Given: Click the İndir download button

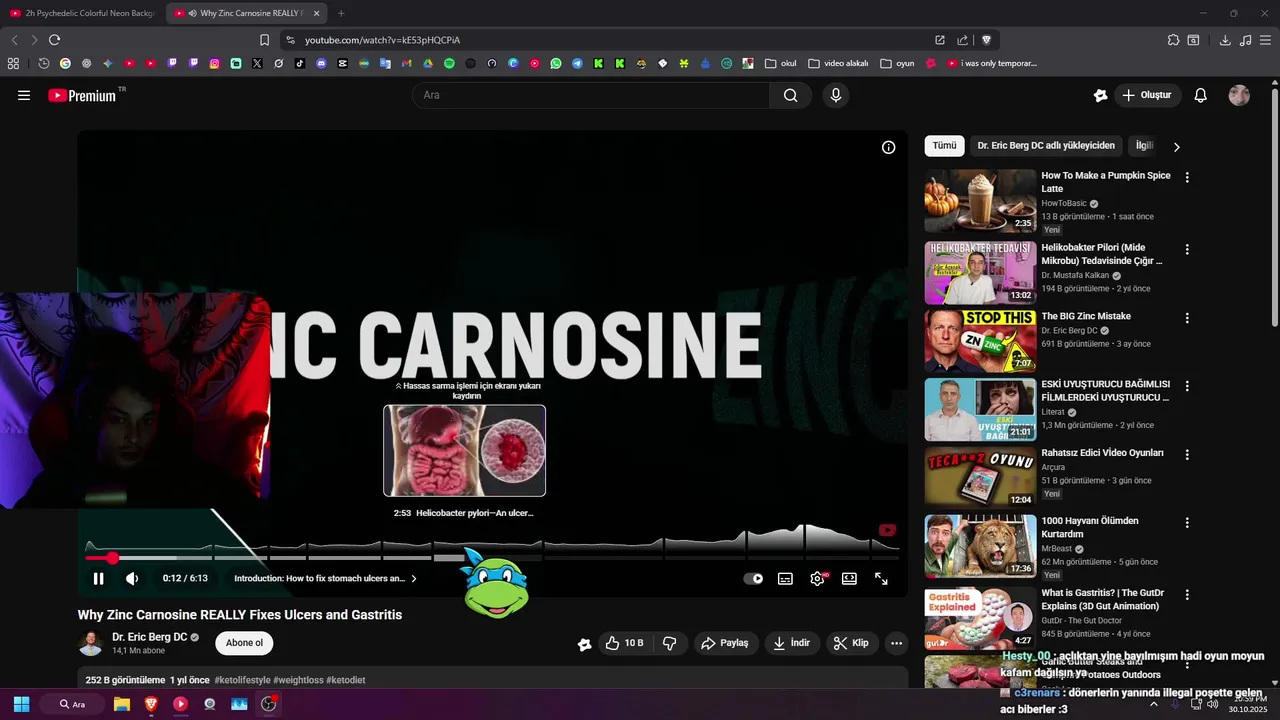Looking at the screenshot, I should tap(791, 643).
